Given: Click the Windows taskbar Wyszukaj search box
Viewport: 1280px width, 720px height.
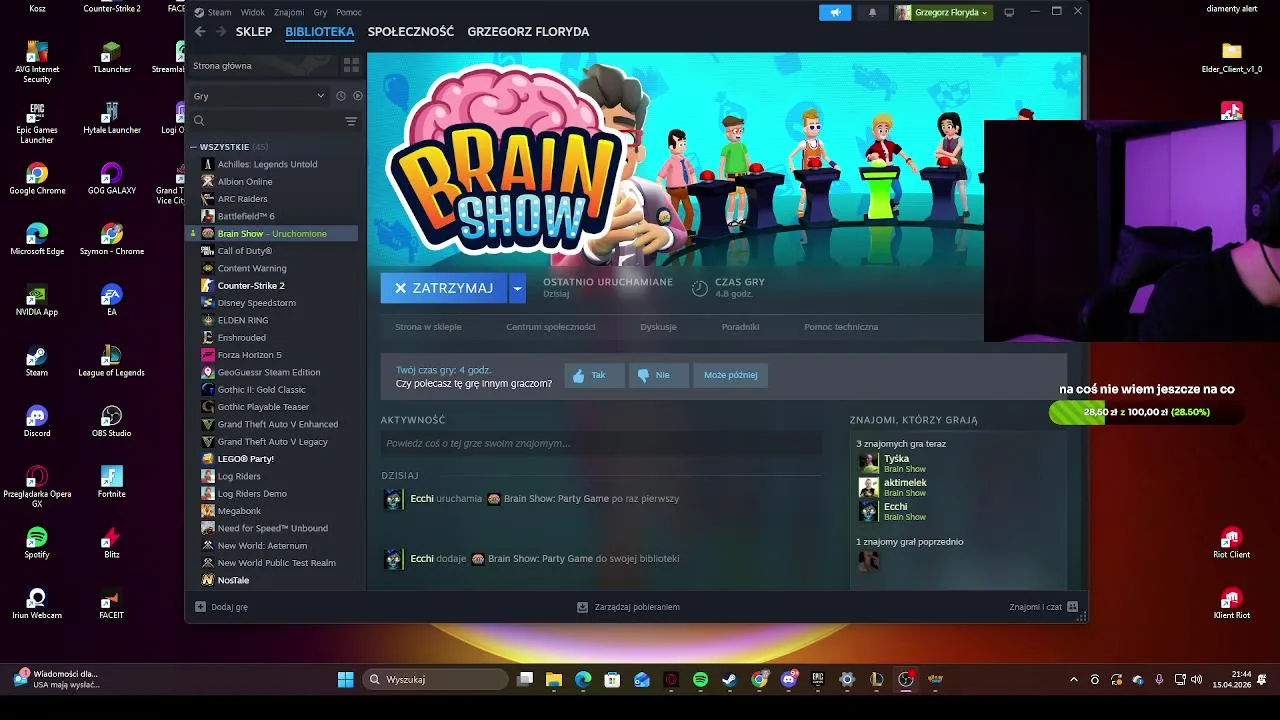Looking at the screenshot, I should (x=434, y=680).
